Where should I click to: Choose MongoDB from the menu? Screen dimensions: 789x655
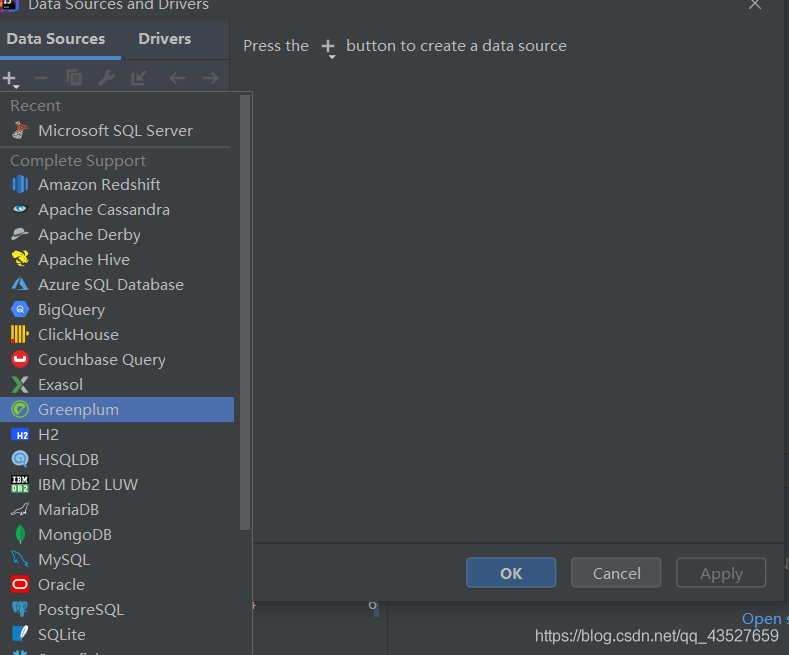(117, 534)
